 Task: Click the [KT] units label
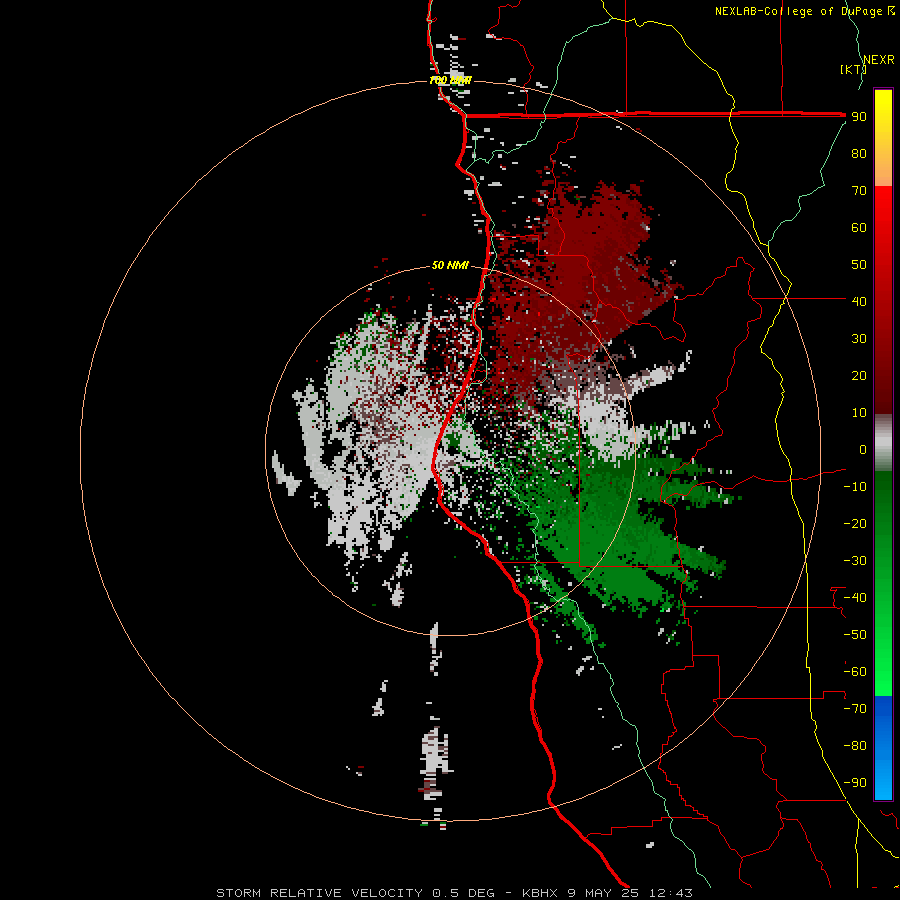[x=853, y=69]
